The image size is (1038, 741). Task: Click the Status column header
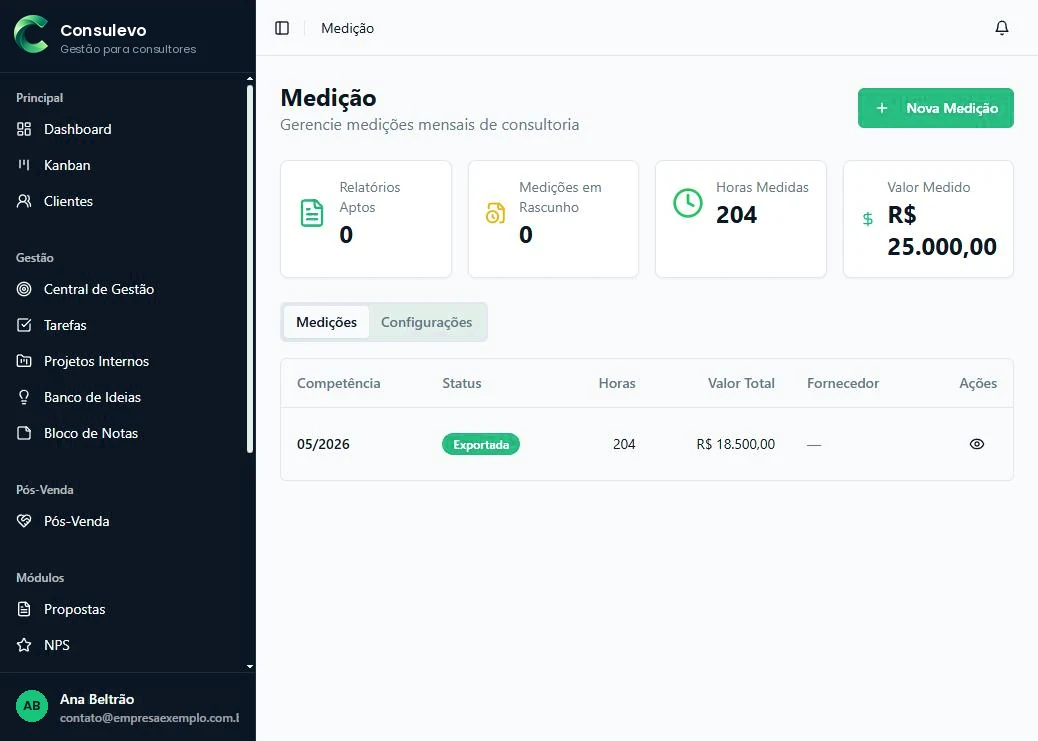(461, 383)
